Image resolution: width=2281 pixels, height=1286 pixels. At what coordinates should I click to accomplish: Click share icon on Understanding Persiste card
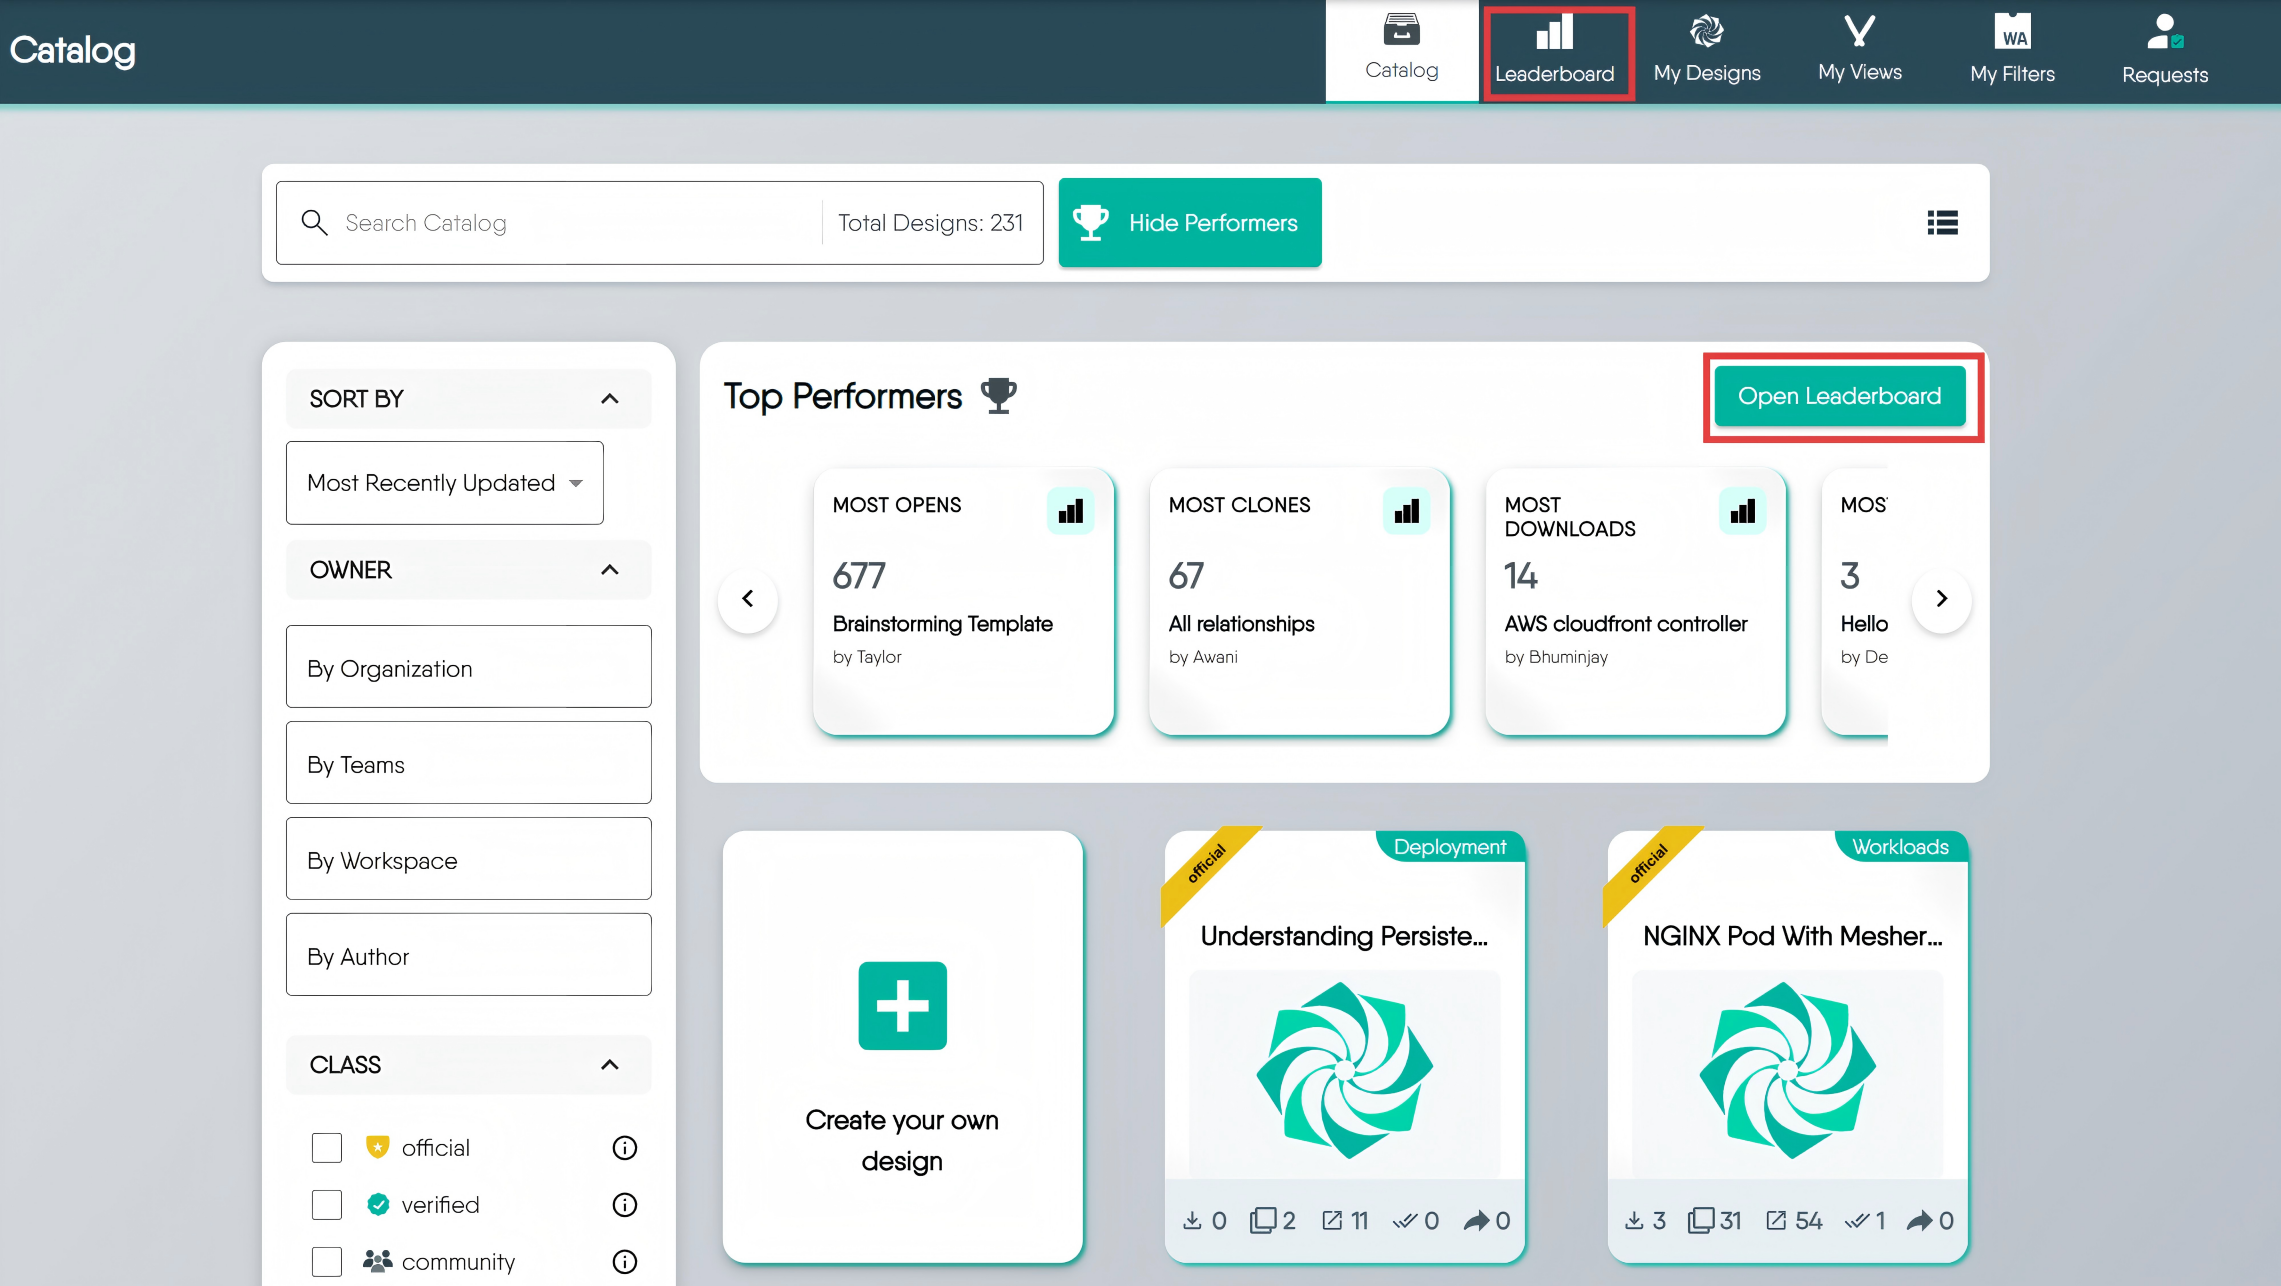coord(1476,1220)
